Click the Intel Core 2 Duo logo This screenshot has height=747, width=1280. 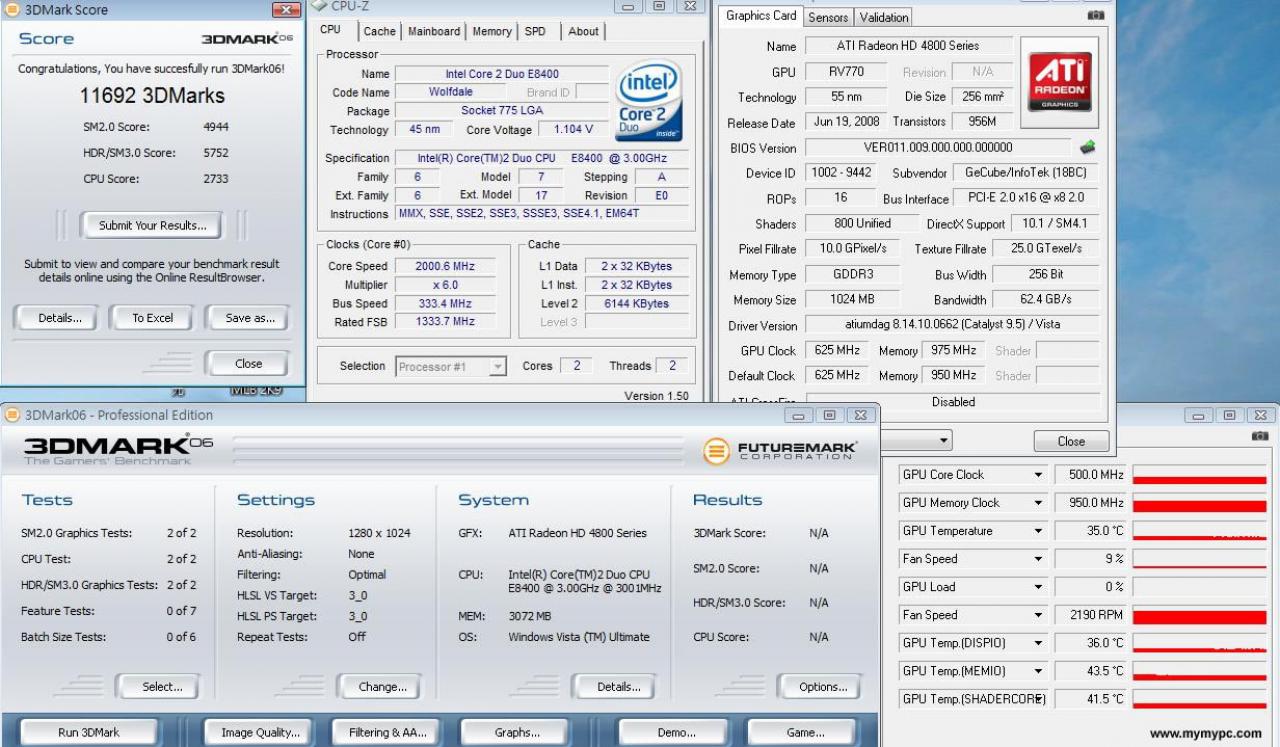[x=650, y=100]
